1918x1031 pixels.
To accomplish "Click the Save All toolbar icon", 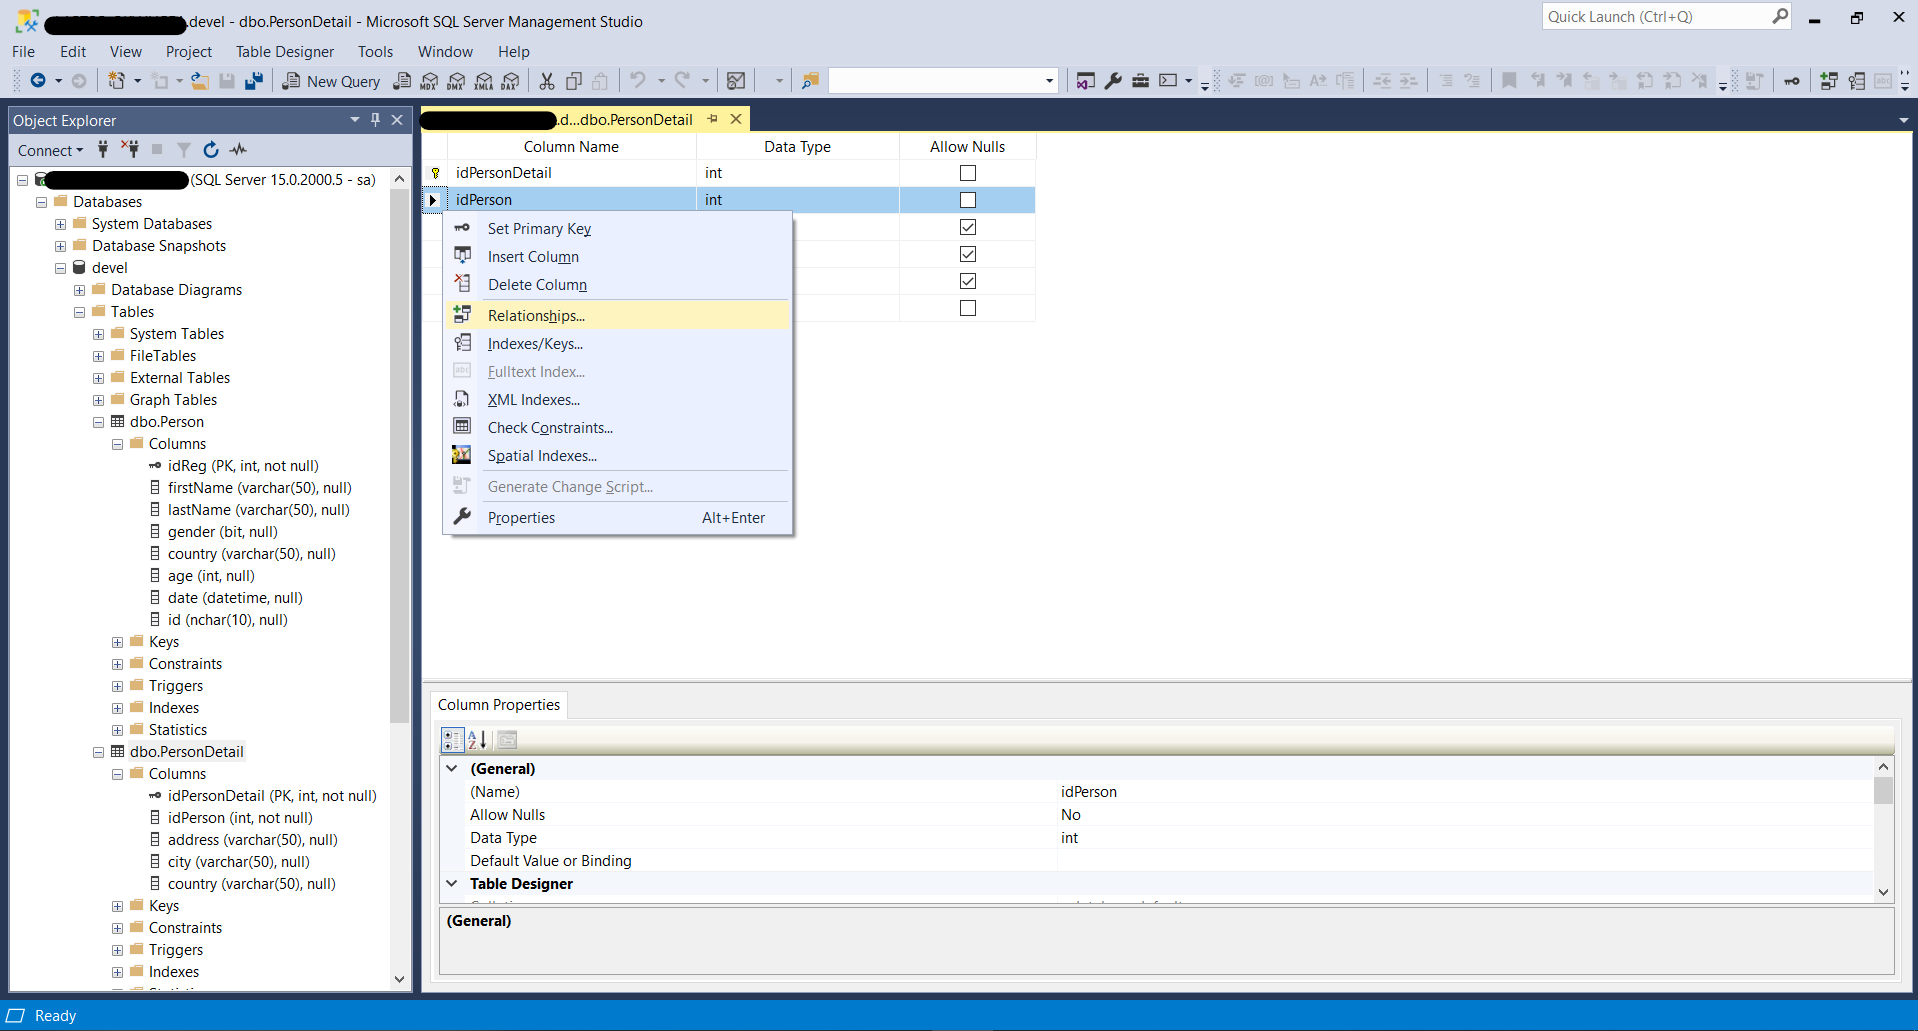I will 254,81.
